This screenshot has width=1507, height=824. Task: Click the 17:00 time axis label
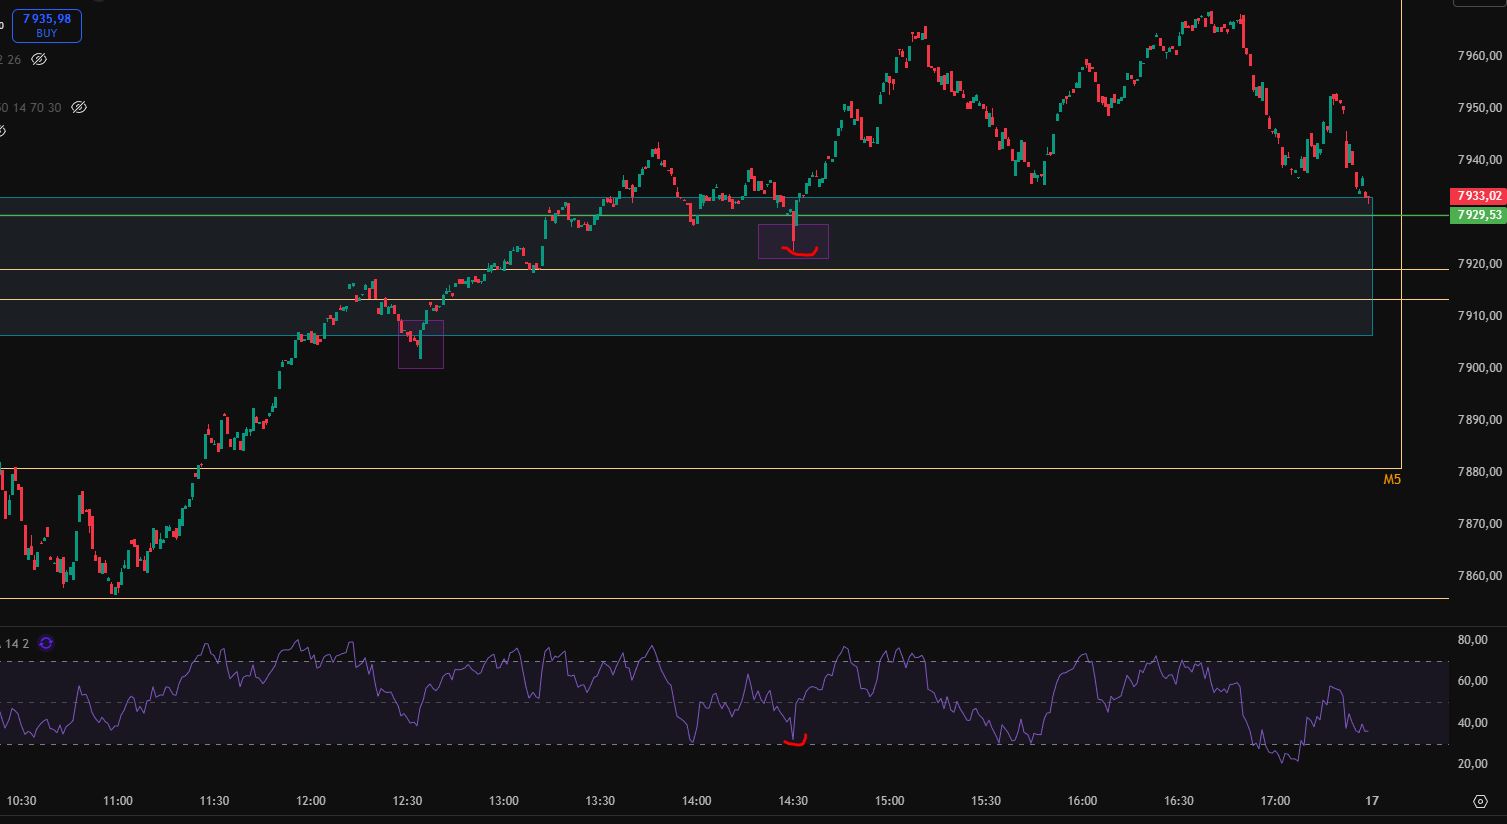click(x=1275, y=801)
